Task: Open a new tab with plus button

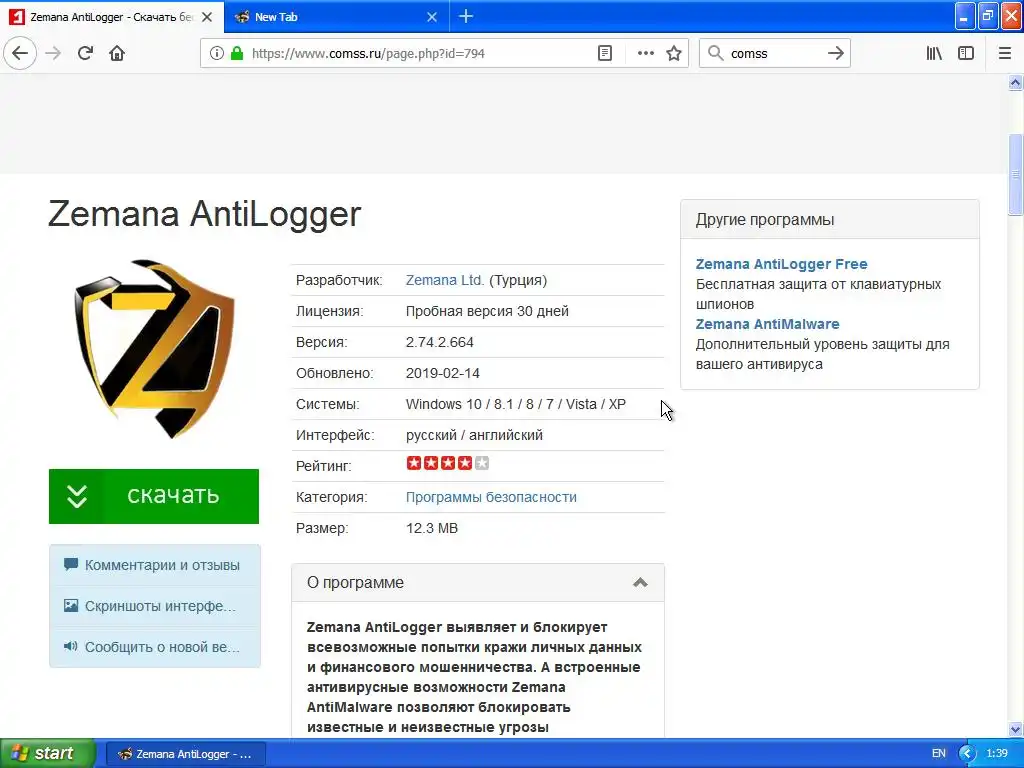Action: tap(466, 16)
